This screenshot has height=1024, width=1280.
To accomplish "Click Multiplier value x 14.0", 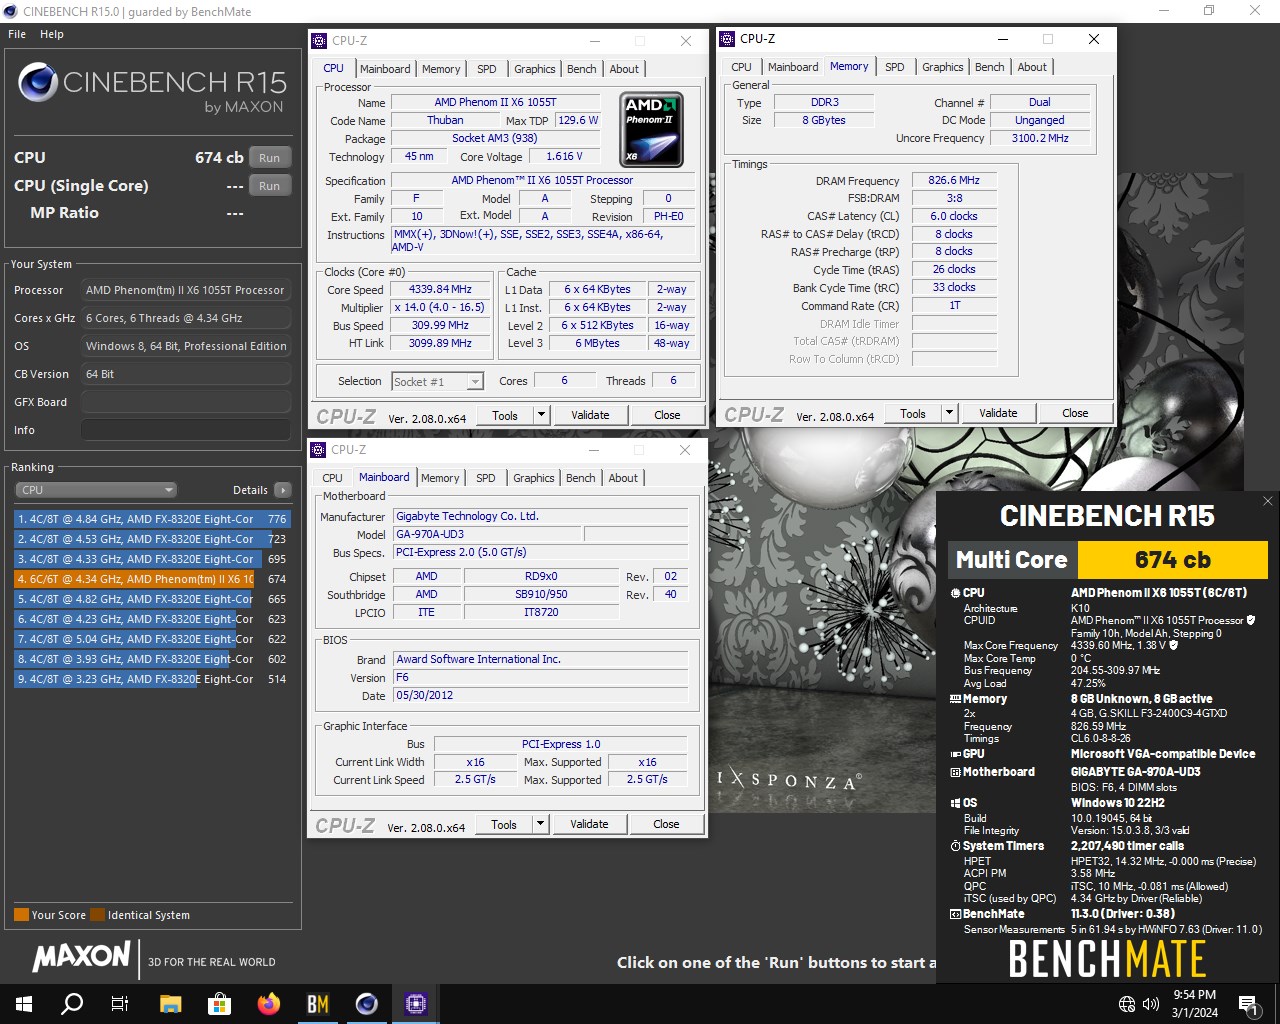I will point(440,307).
